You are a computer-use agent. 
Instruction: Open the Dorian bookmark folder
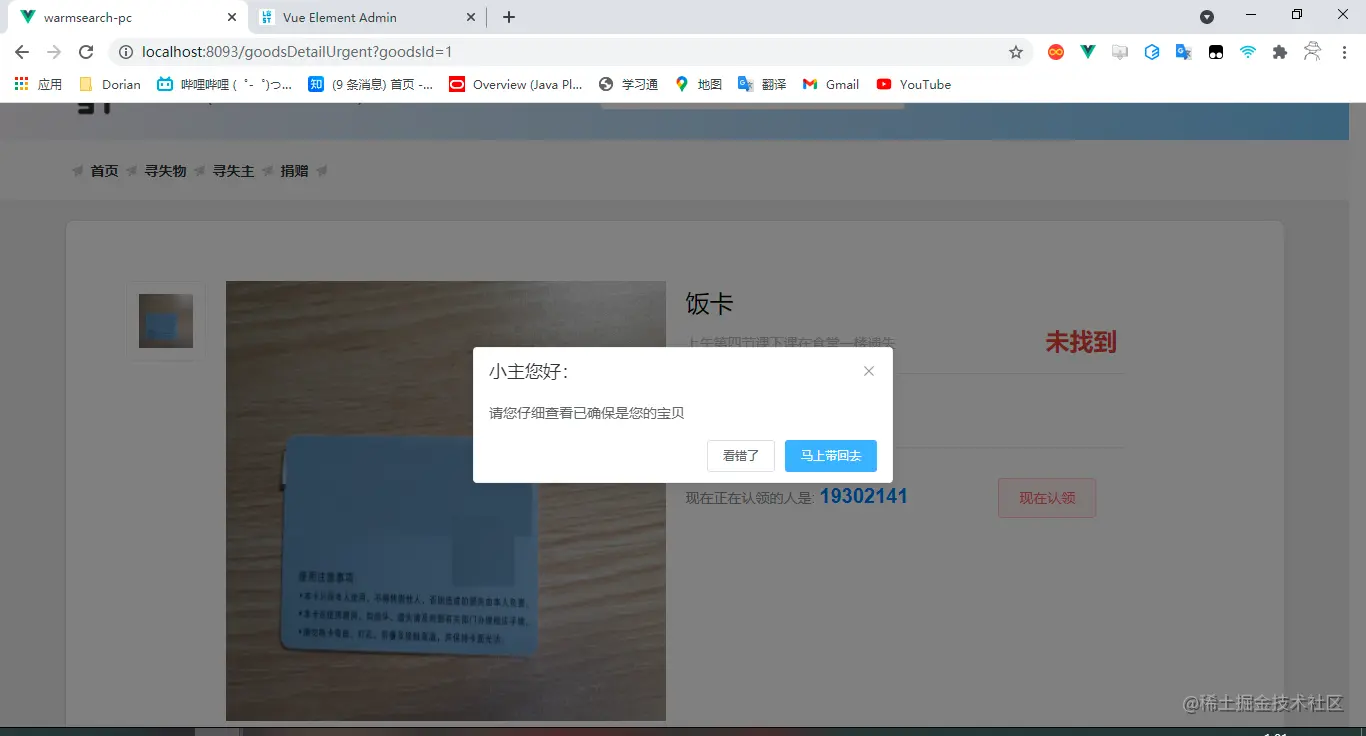(x=110, y=84)
